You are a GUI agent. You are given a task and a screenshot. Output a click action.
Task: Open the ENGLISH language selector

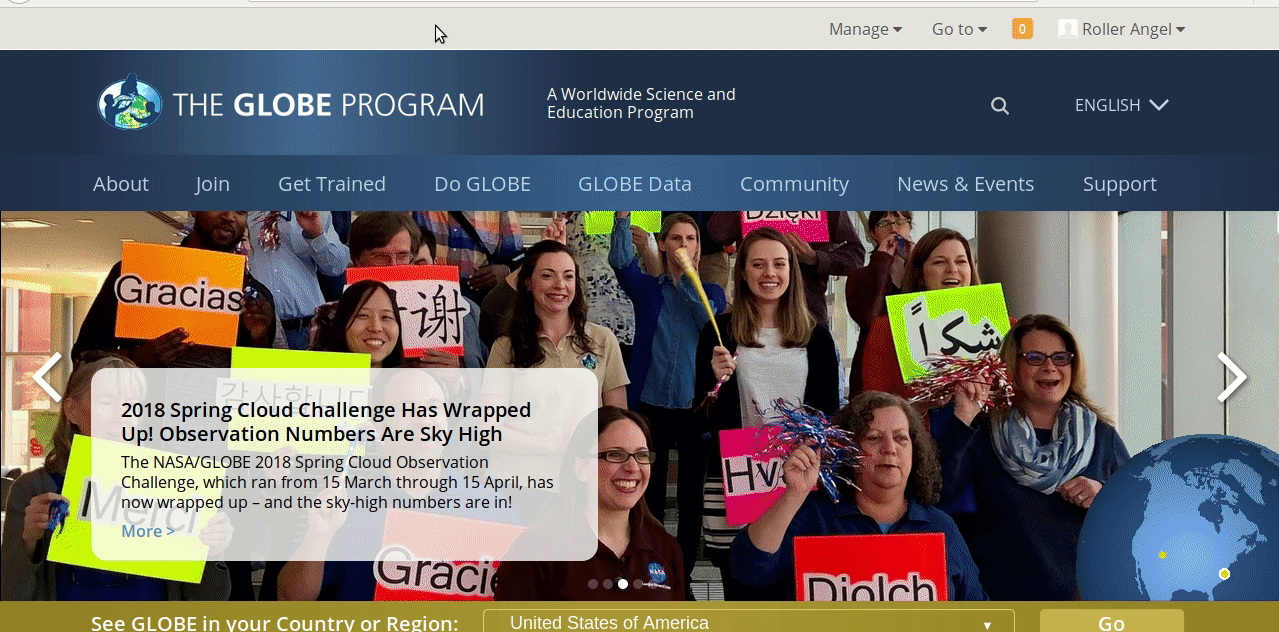1121,105
